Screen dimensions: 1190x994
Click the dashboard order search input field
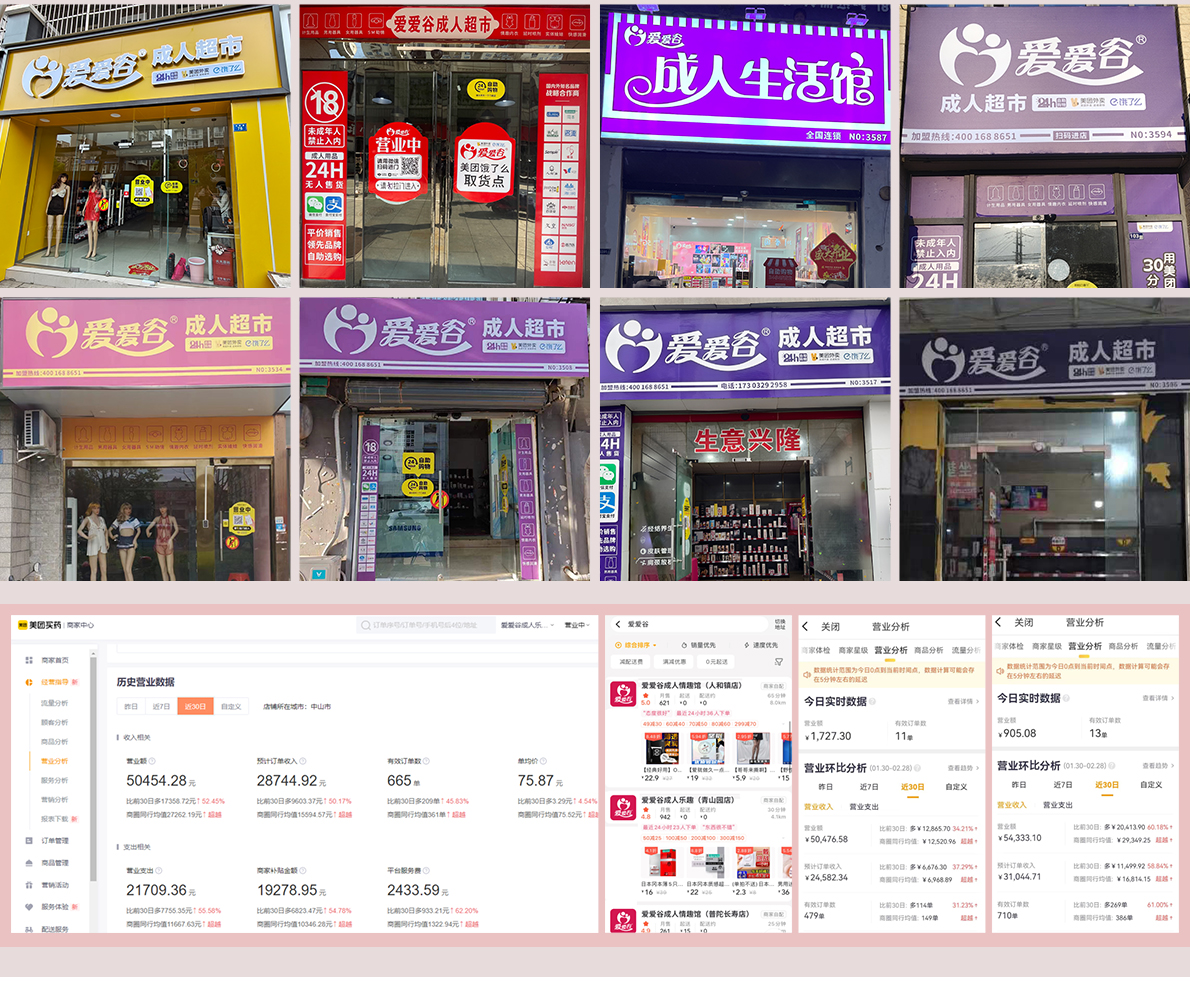425,625
